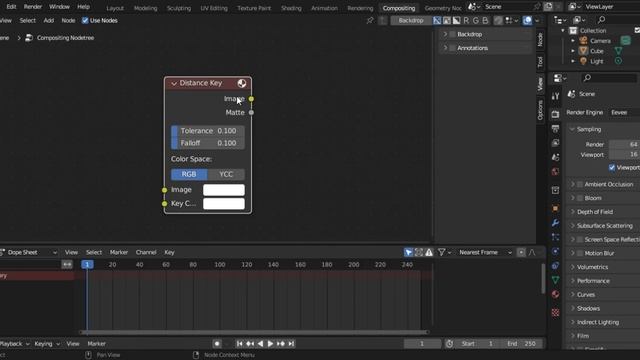Screen dimensions: 640x360
Task: Switch to the Shading workspace tab
Action: tap(291, 8)
